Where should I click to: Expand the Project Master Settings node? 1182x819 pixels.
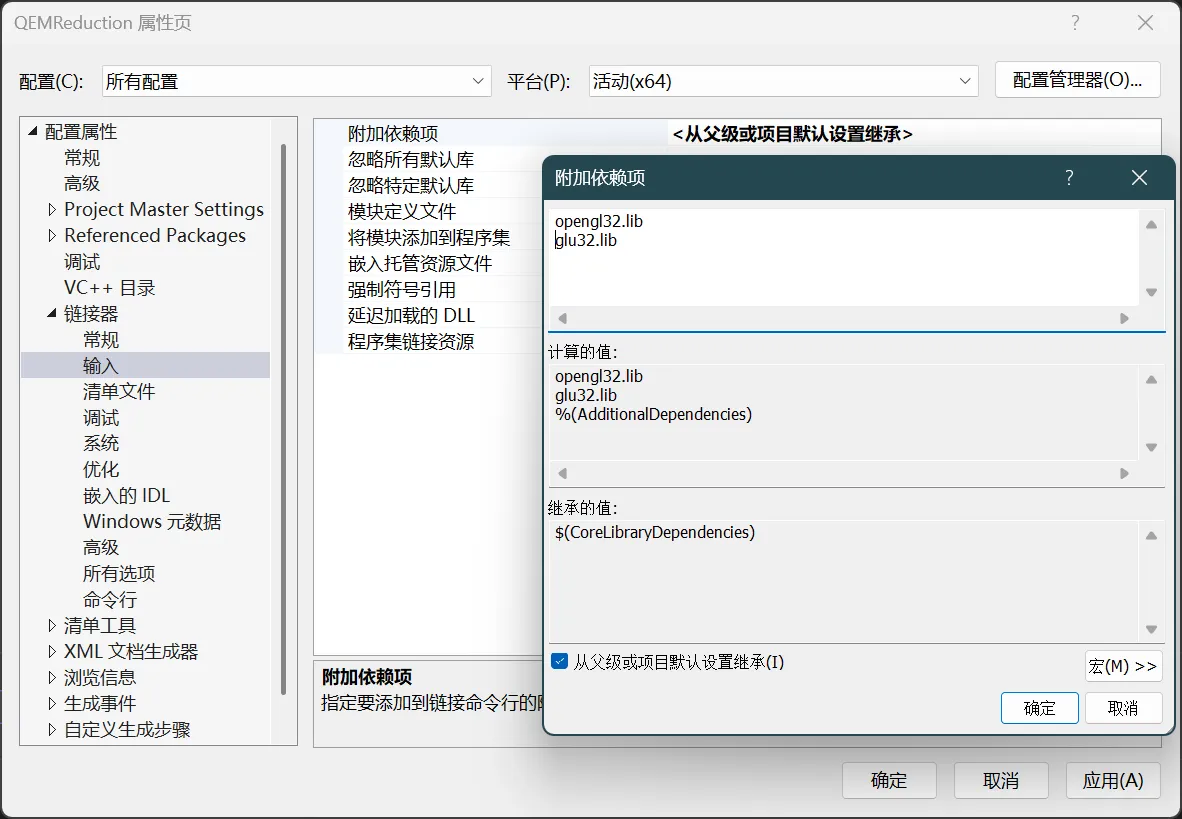[52, 210]
